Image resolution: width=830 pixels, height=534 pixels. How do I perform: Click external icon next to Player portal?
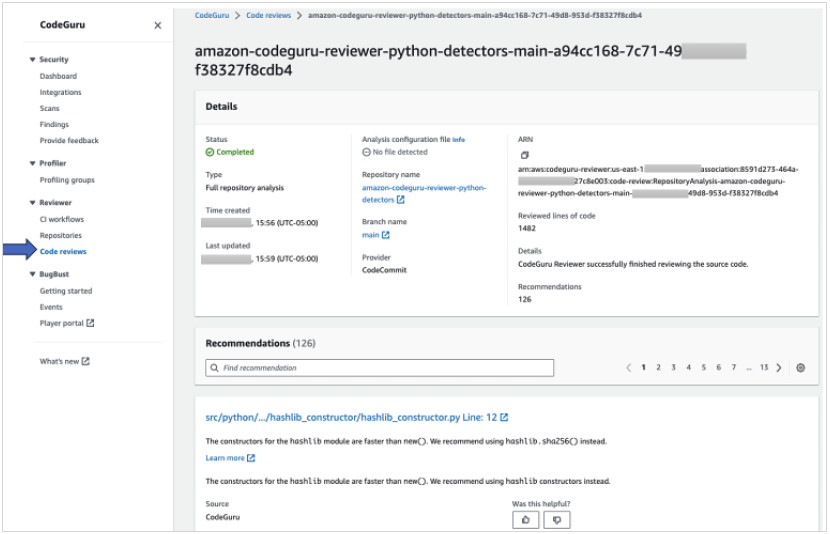tap(90, 323)
